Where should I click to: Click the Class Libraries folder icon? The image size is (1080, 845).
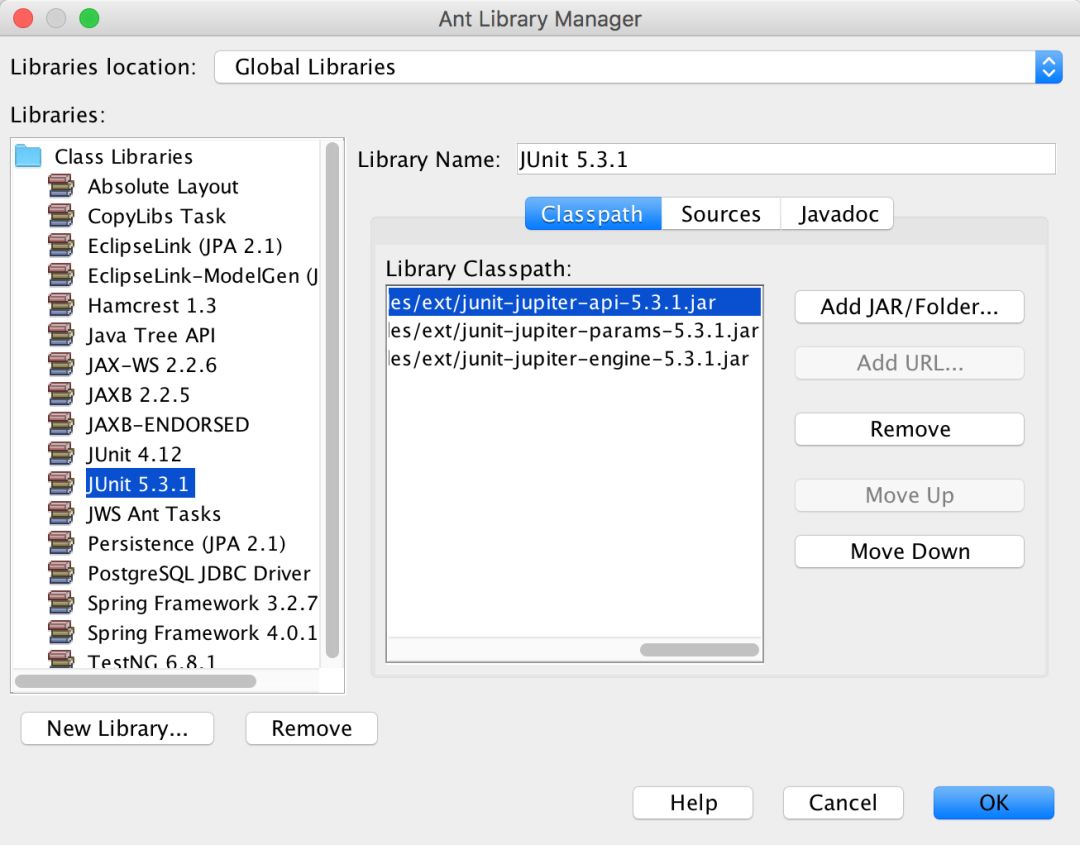[28, 156]
